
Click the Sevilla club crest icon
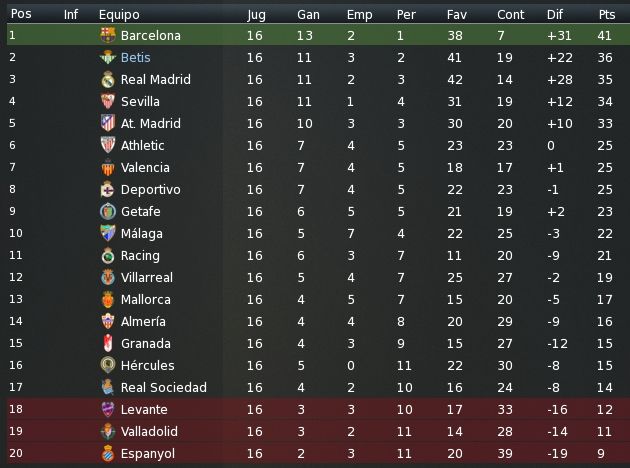108,101
